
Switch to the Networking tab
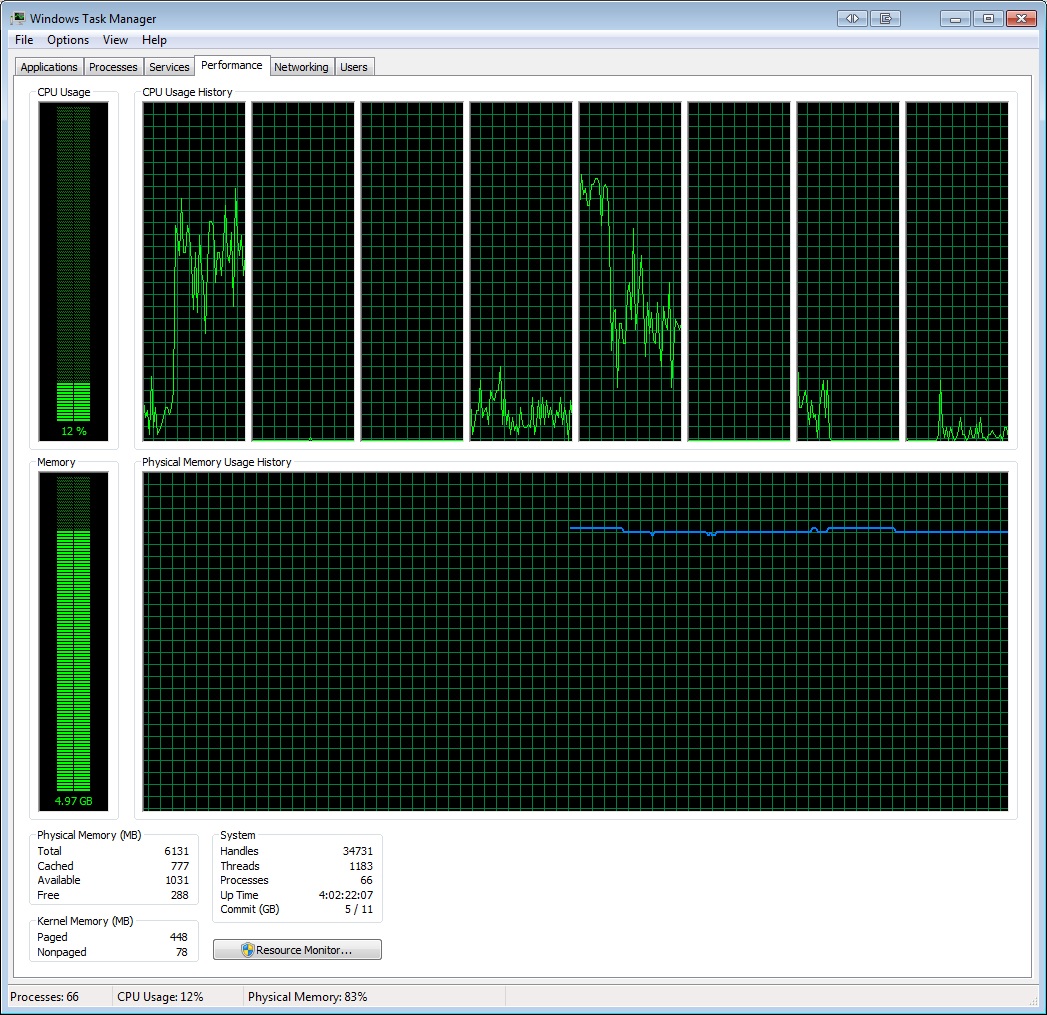pos(301,67)
